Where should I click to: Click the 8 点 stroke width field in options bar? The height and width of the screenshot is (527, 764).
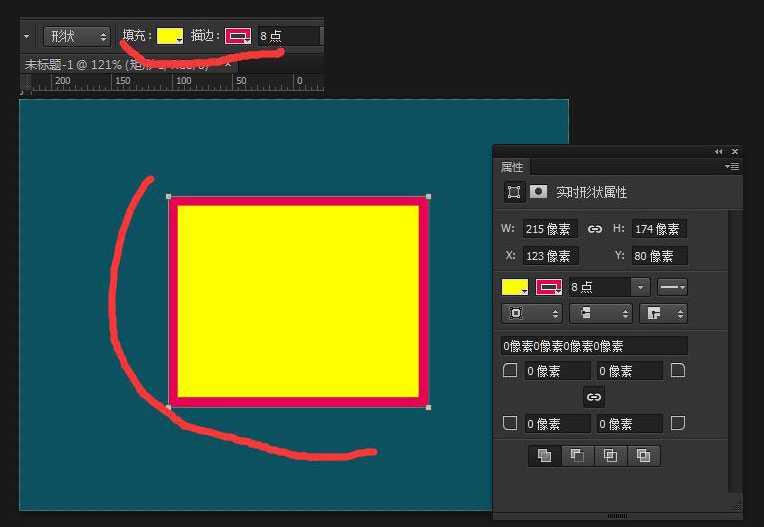coord(288,37)
